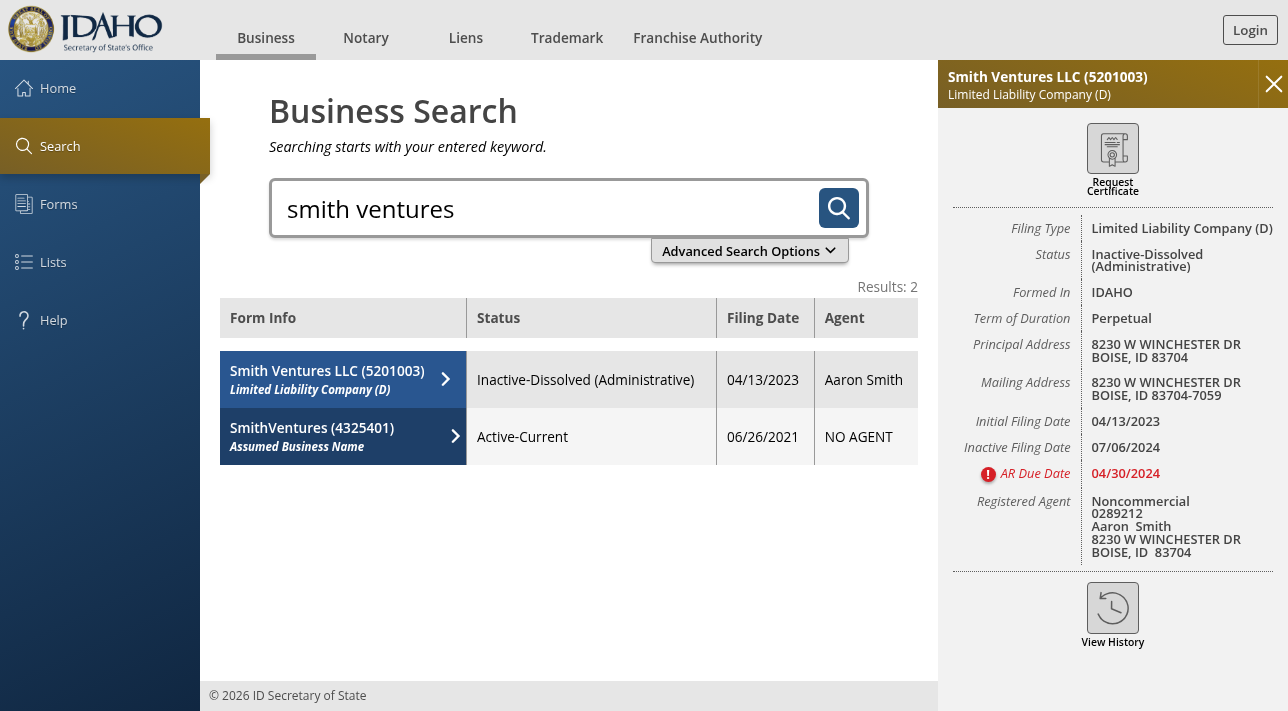Open Help label in the sidebar
This screenshot has width=1288, height=711.
54,320
